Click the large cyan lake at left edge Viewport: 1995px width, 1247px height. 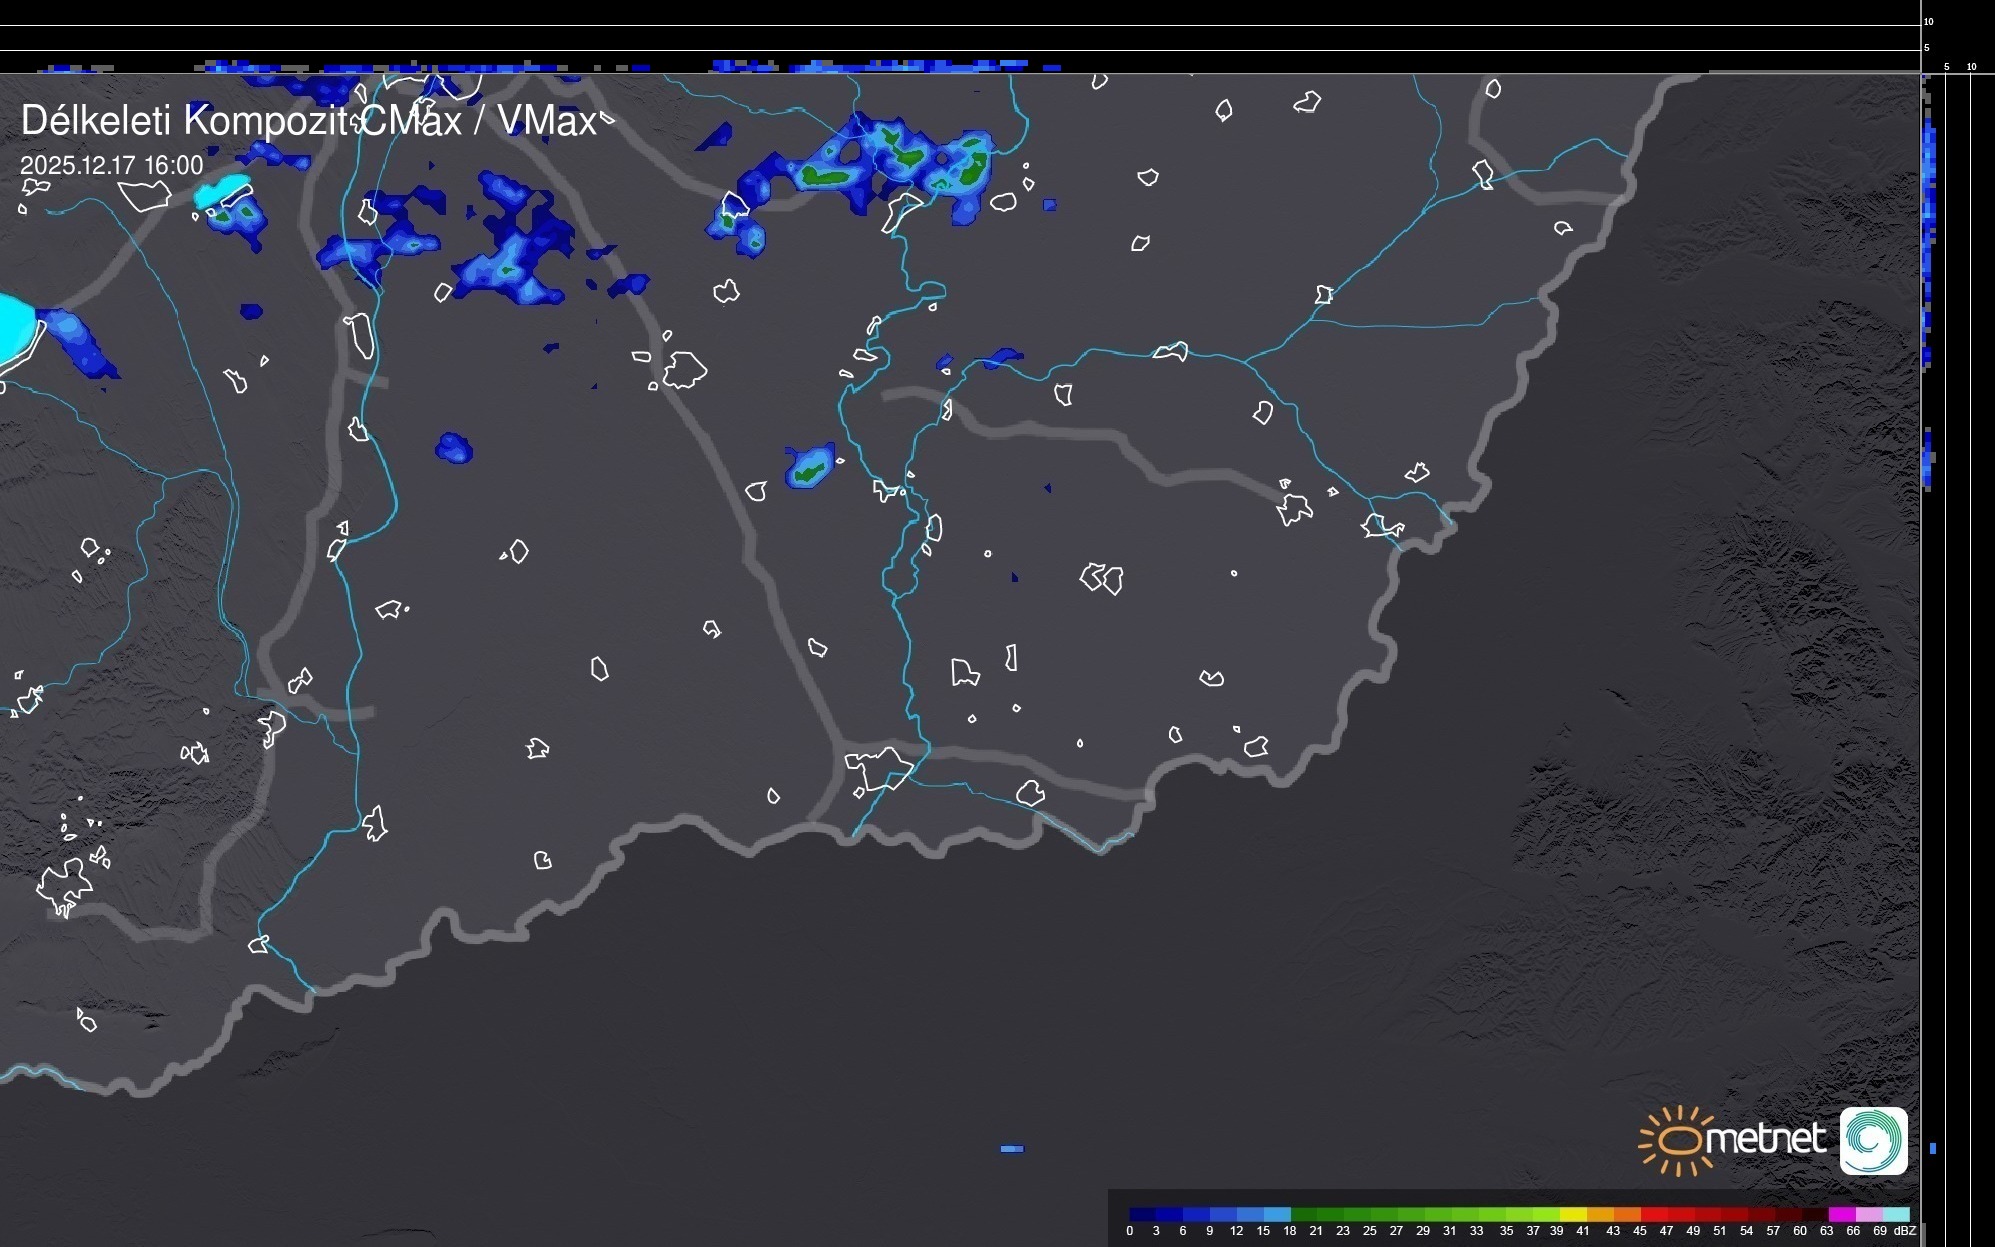pyautogui.click(x=13, y=325)
